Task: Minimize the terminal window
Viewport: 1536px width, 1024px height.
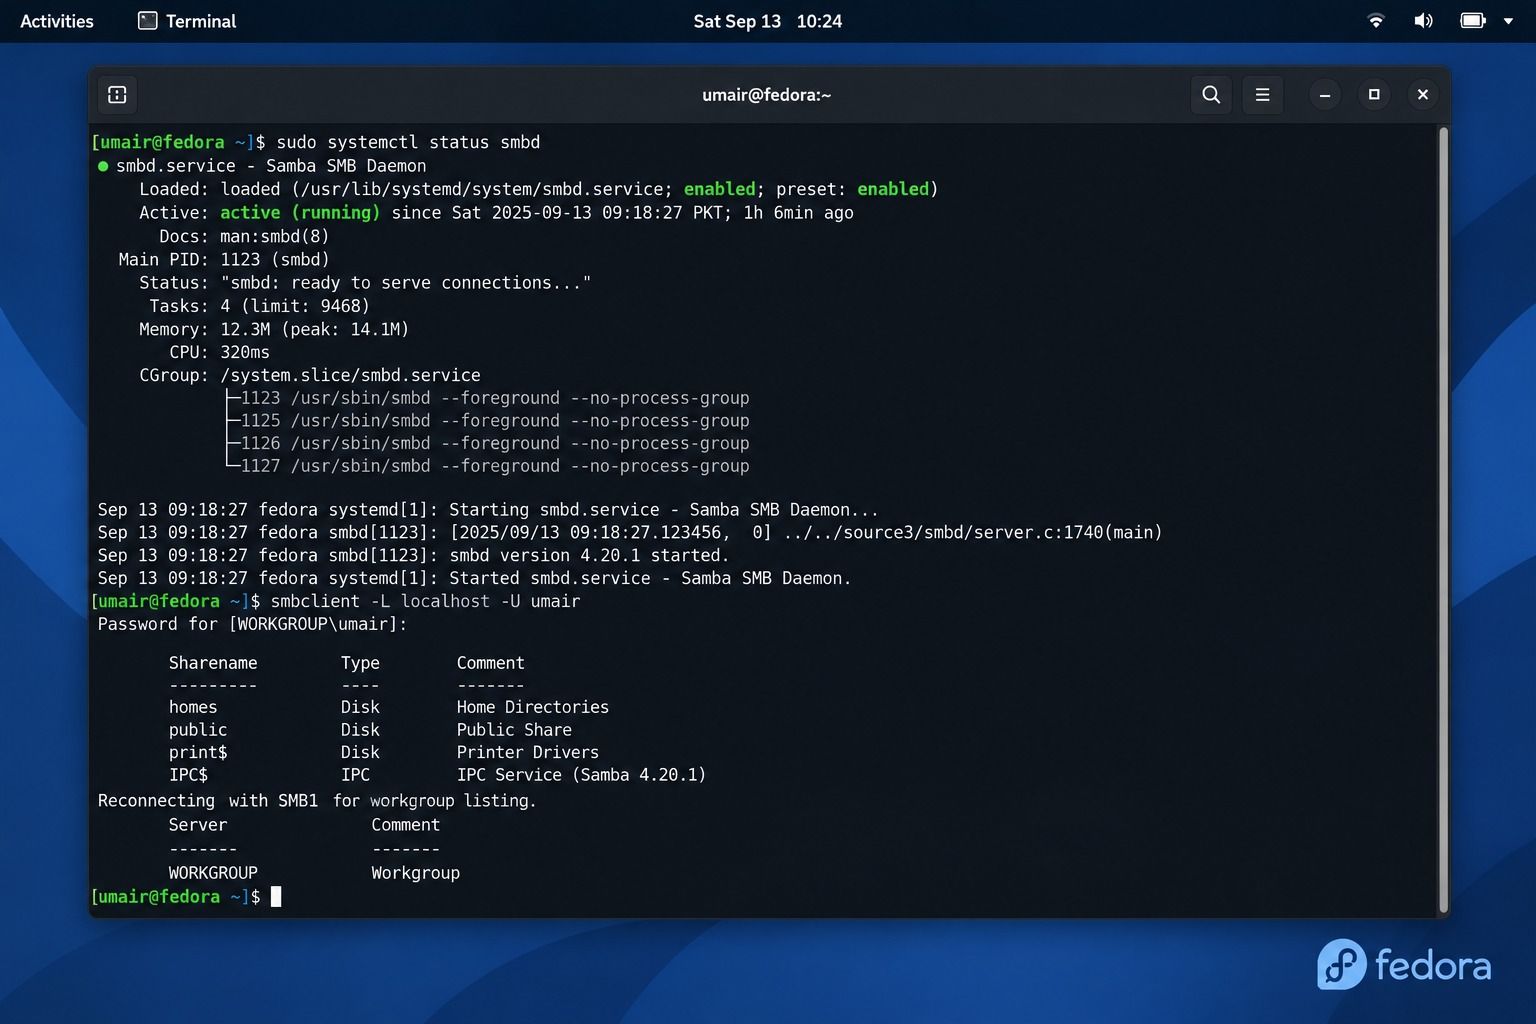Action: pyautogui.click(x=1325, y=95)
